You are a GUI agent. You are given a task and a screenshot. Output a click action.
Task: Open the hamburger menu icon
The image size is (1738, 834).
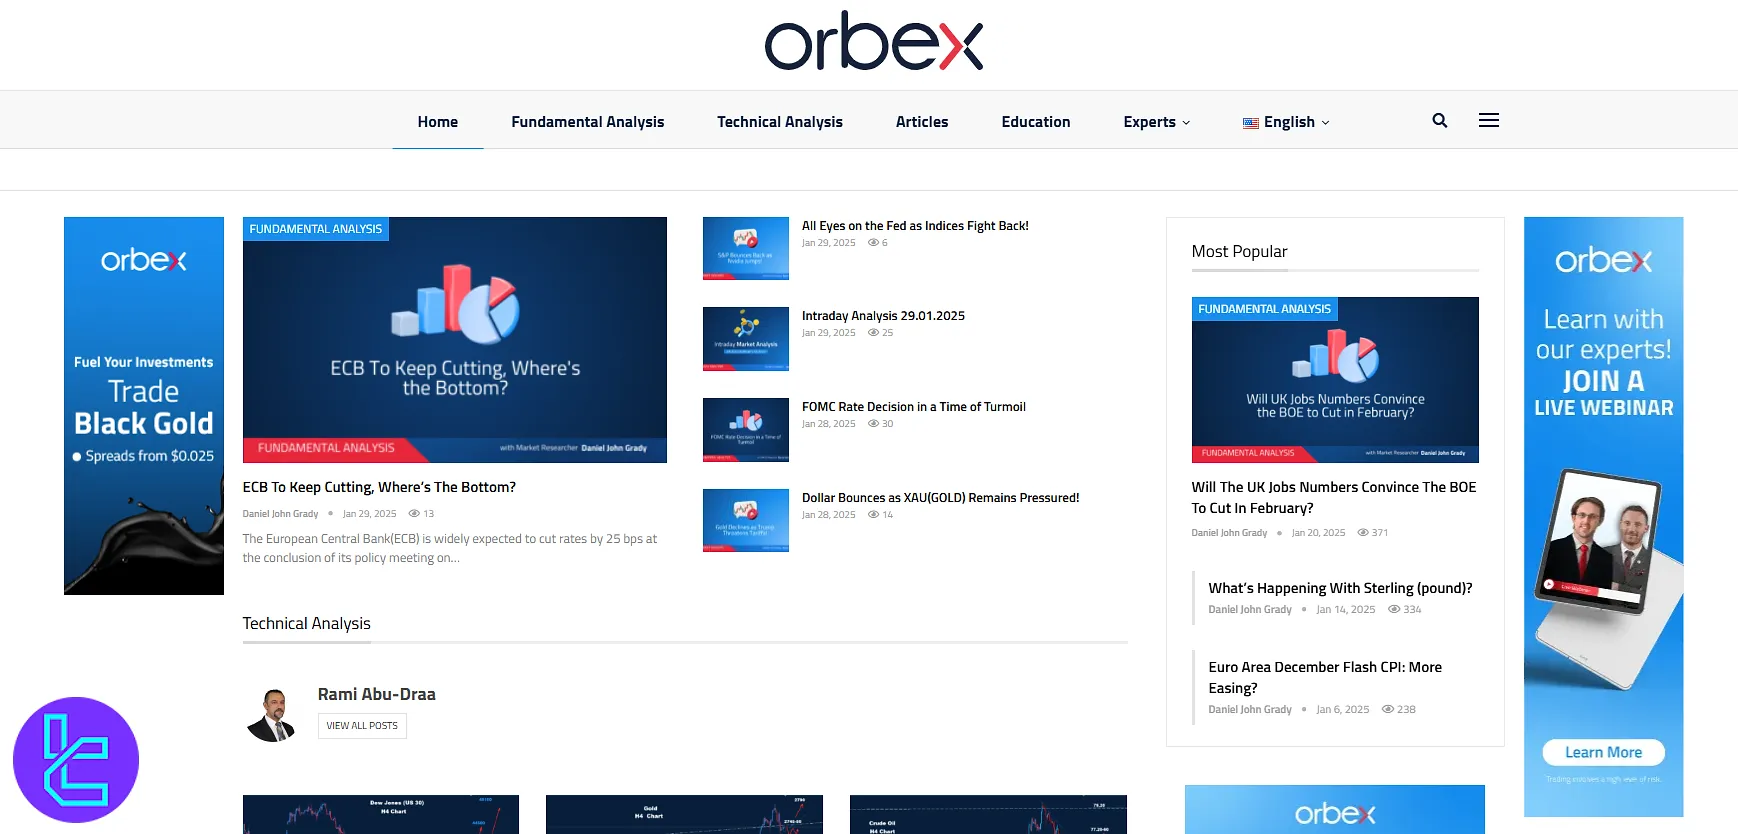pyautogui.click(x=1489, y=120)
